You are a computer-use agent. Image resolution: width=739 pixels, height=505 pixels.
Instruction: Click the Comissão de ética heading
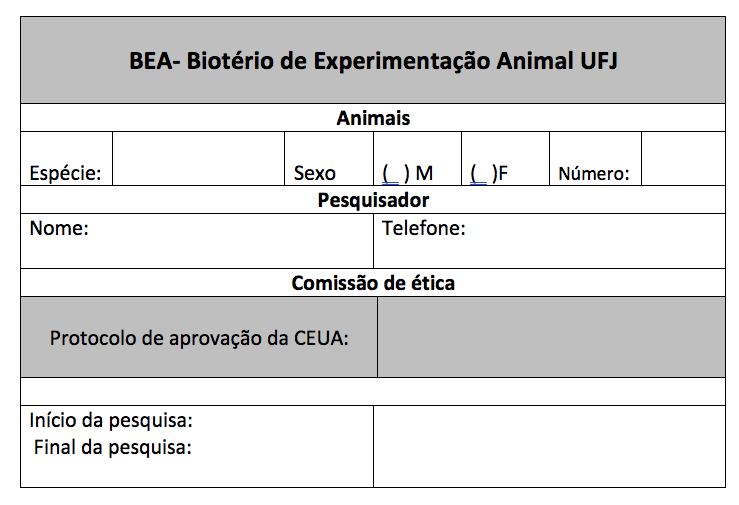click(x=373, y=283)
